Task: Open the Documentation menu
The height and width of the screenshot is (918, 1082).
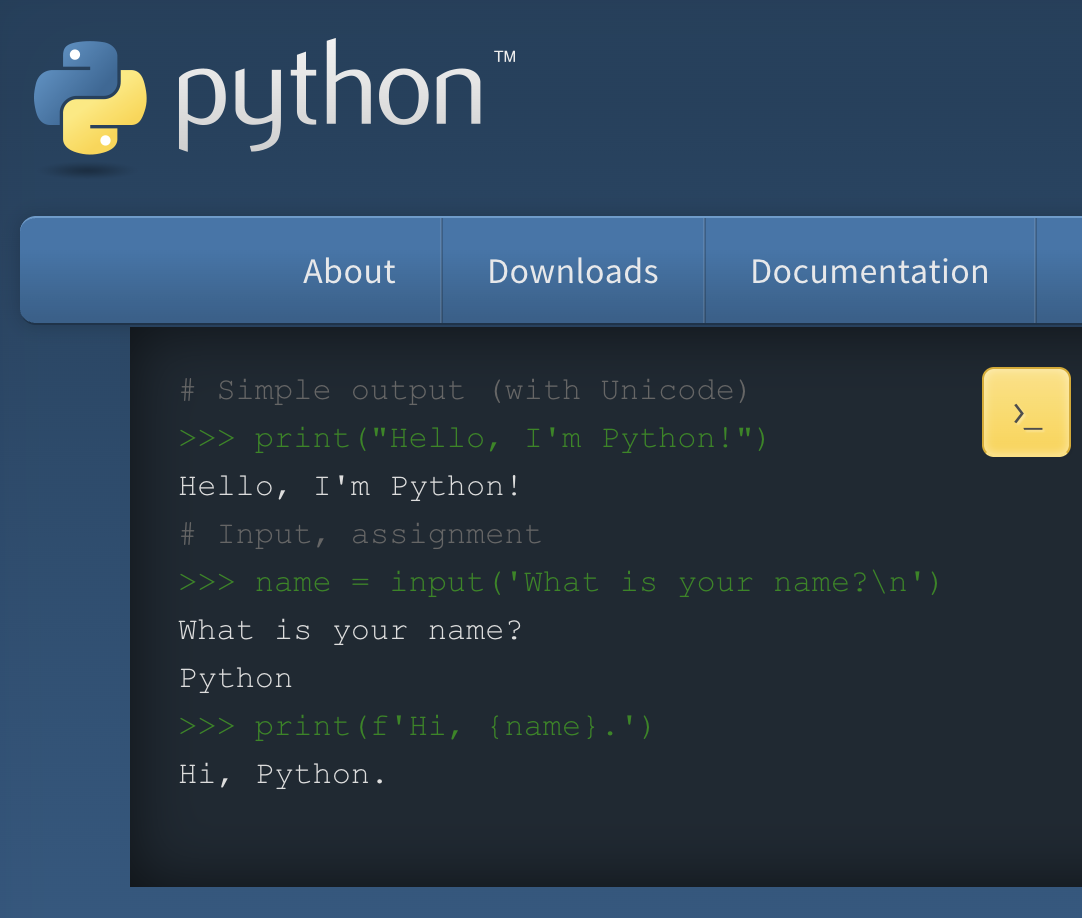Action: (869, 271)
